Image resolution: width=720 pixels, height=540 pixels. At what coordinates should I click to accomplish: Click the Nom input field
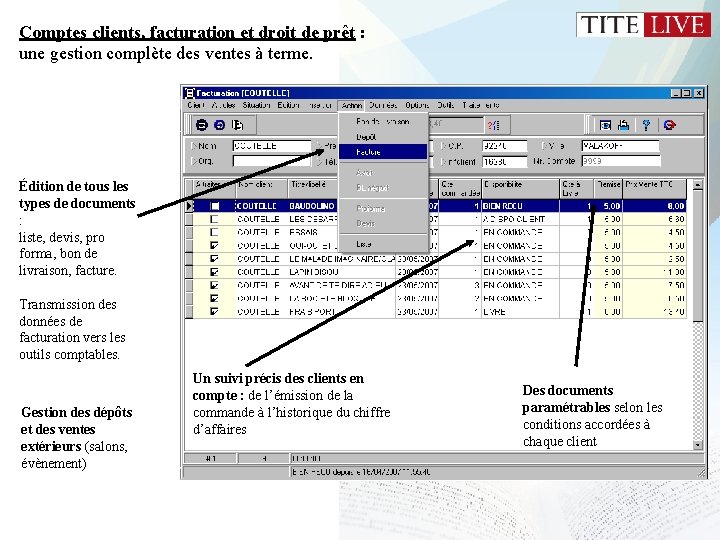click(272, 146)
